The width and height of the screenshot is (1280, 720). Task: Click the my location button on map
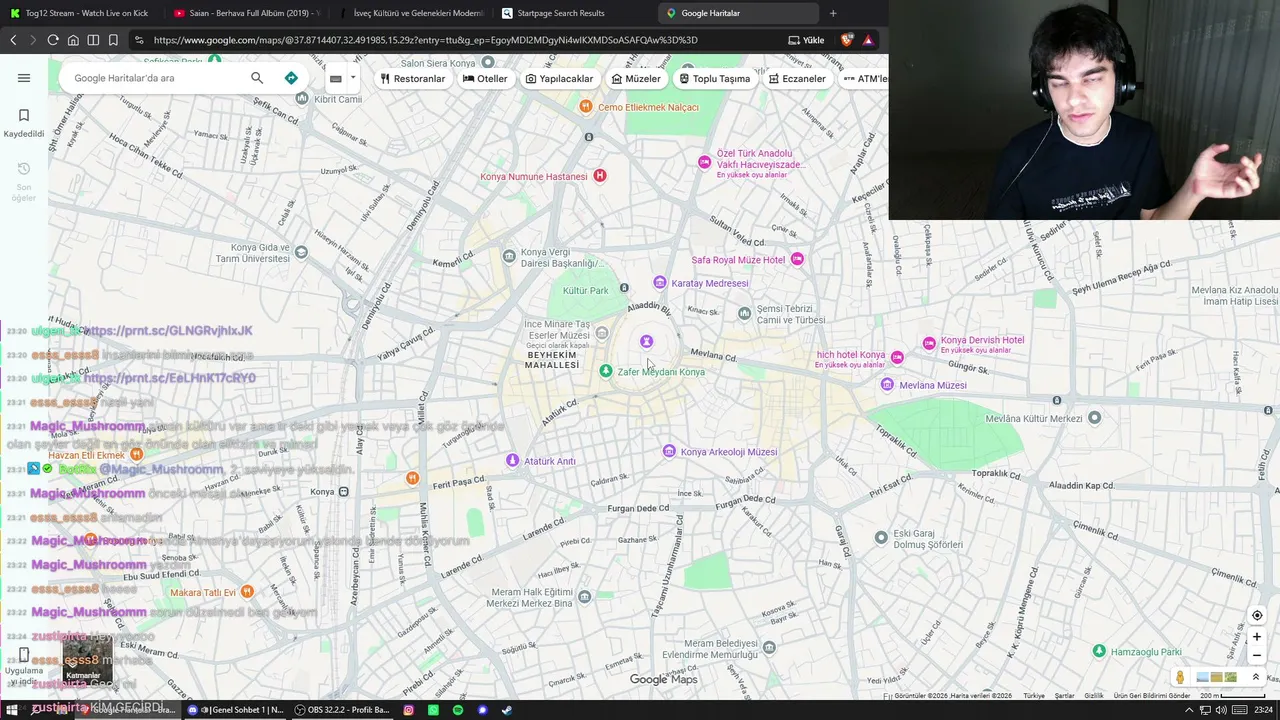(1257, 615)
